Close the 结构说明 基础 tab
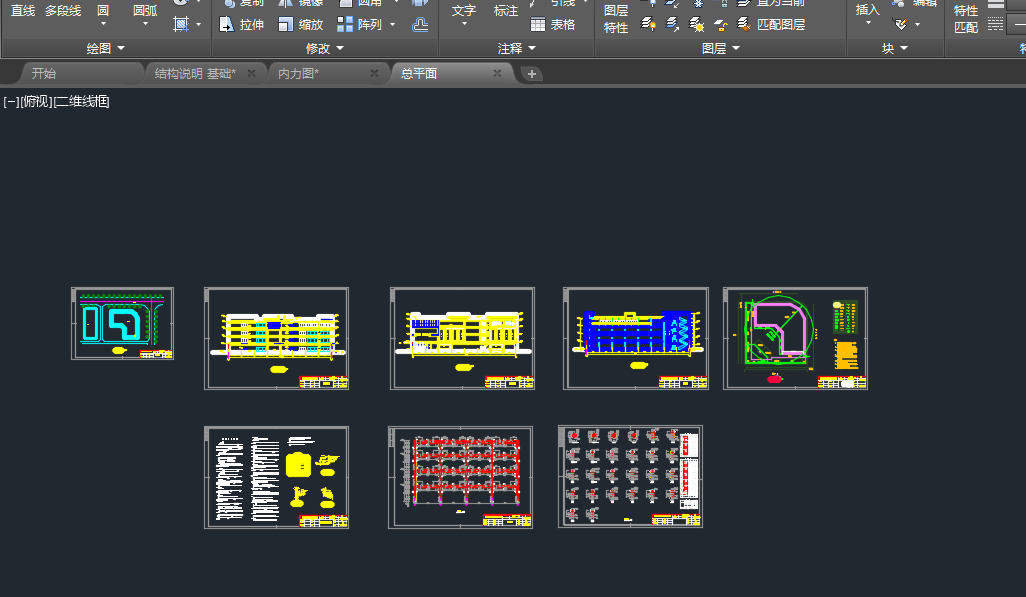 coord(251,73)
